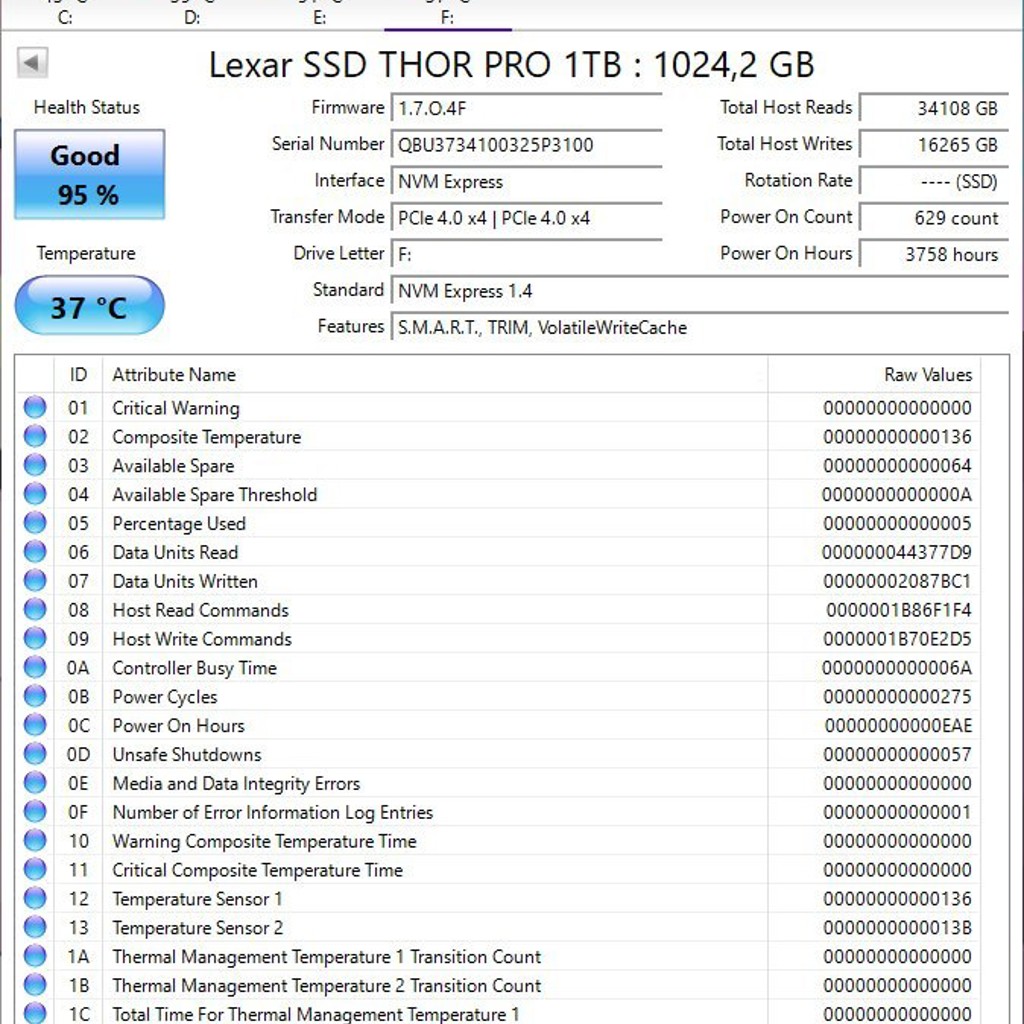Click raw value 0000002087BC1
1024x1024 pixels.
[x=897, y=581]
